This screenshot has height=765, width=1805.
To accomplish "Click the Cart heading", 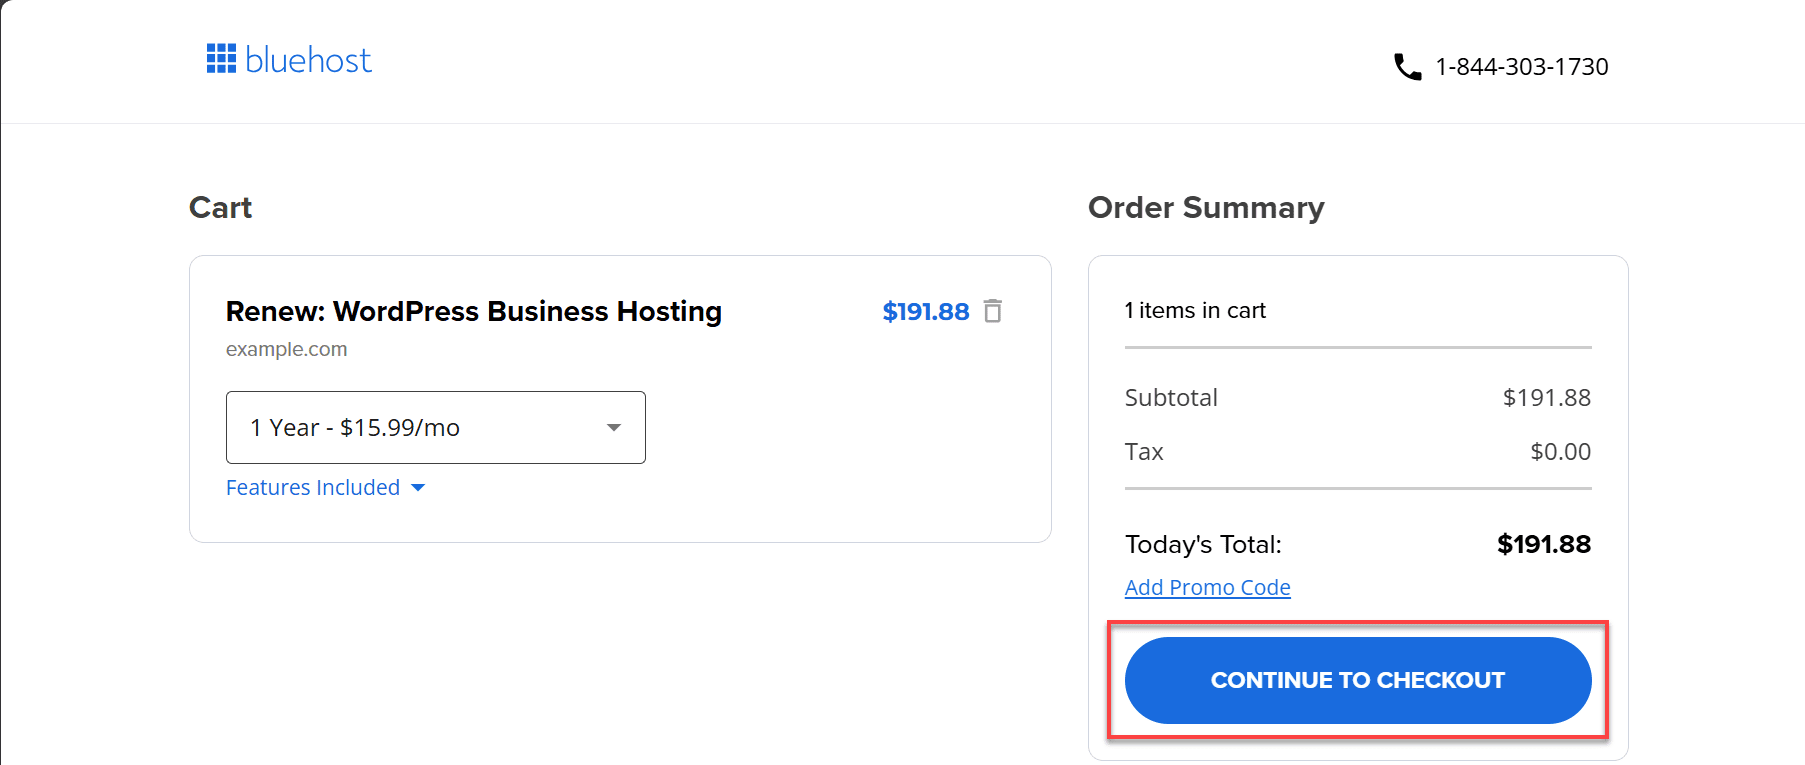I will pos(220,208).
